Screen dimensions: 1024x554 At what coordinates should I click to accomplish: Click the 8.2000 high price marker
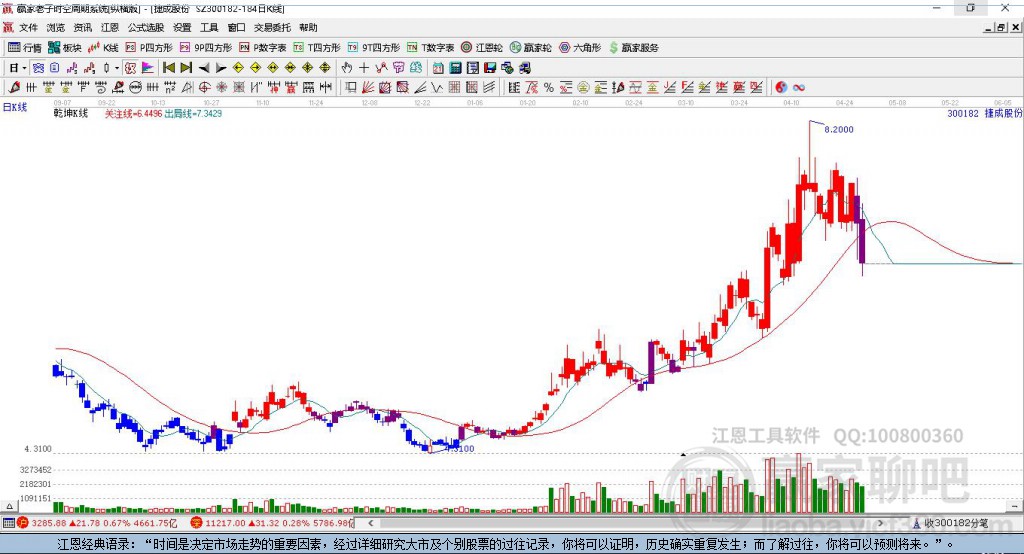(x=839, y=129)
